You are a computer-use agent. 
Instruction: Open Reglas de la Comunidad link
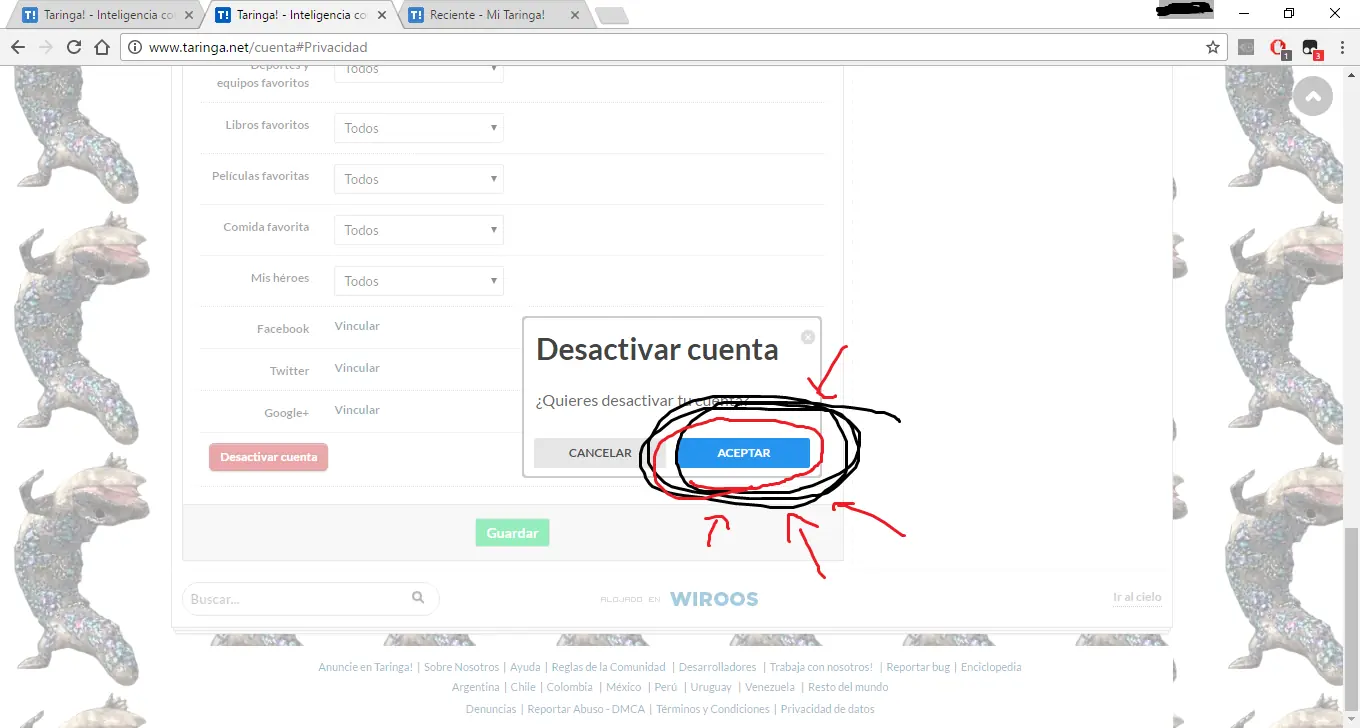coord(608,667)
